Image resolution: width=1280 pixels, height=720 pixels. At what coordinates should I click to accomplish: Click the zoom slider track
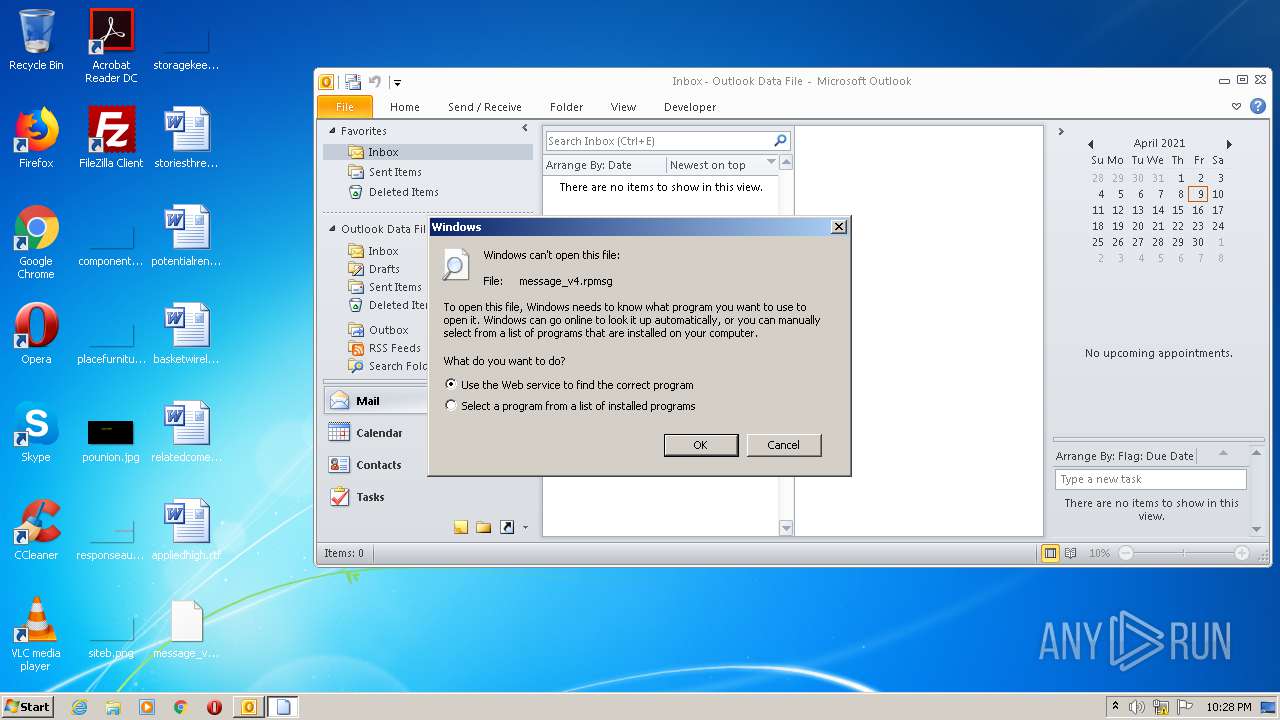[x=1184, y=553]
